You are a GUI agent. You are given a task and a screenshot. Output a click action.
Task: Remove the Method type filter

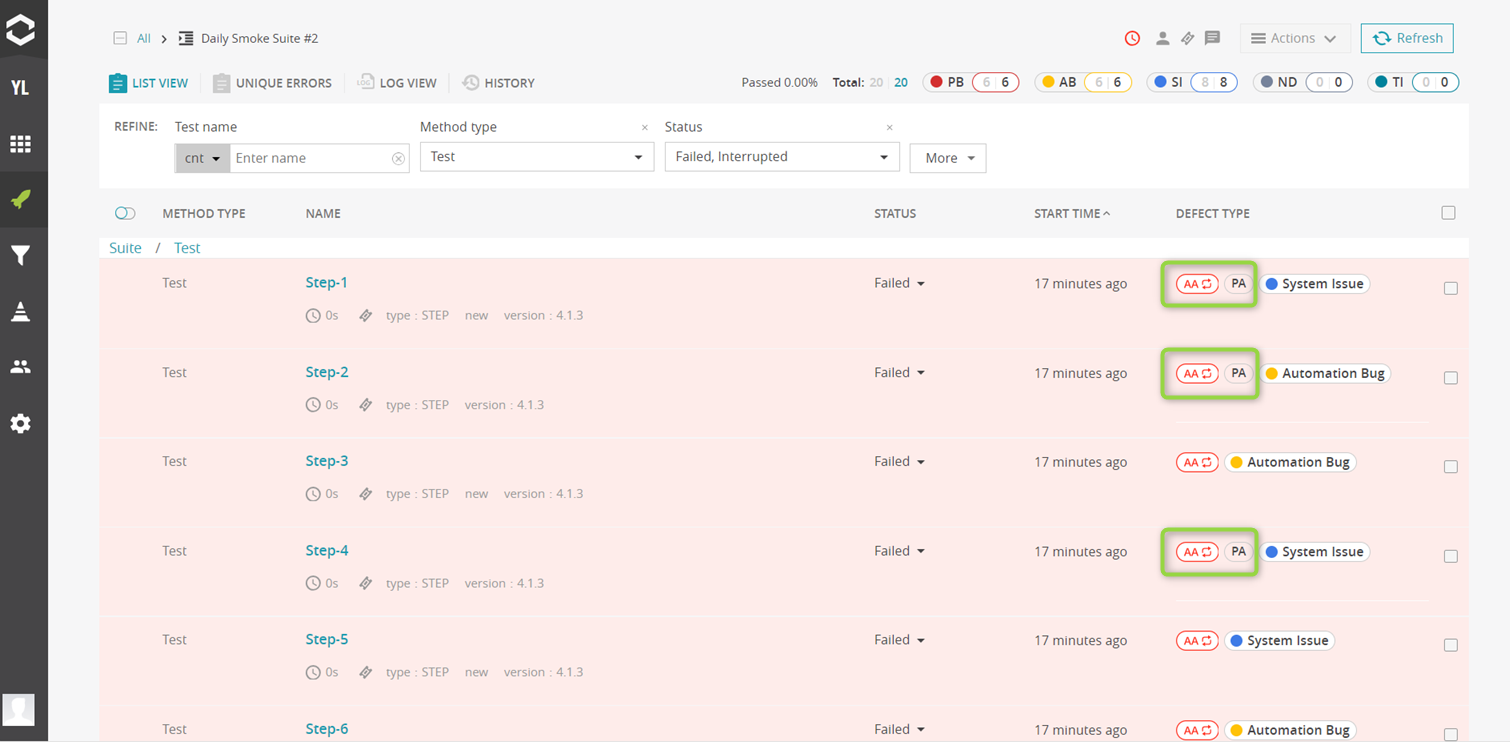[x=644, y=128]
